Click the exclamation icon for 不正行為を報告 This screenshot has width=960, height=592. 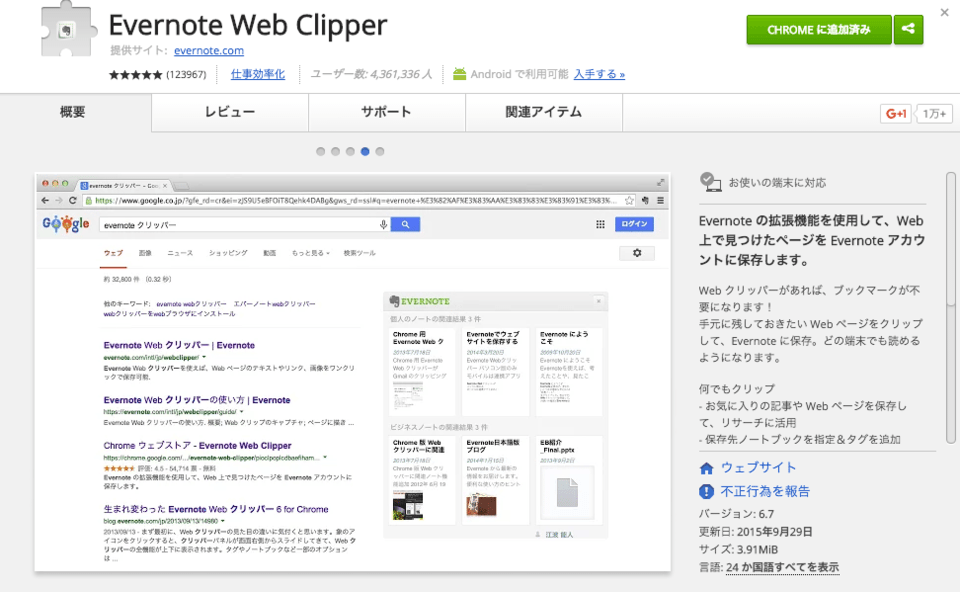coord(707,492)
